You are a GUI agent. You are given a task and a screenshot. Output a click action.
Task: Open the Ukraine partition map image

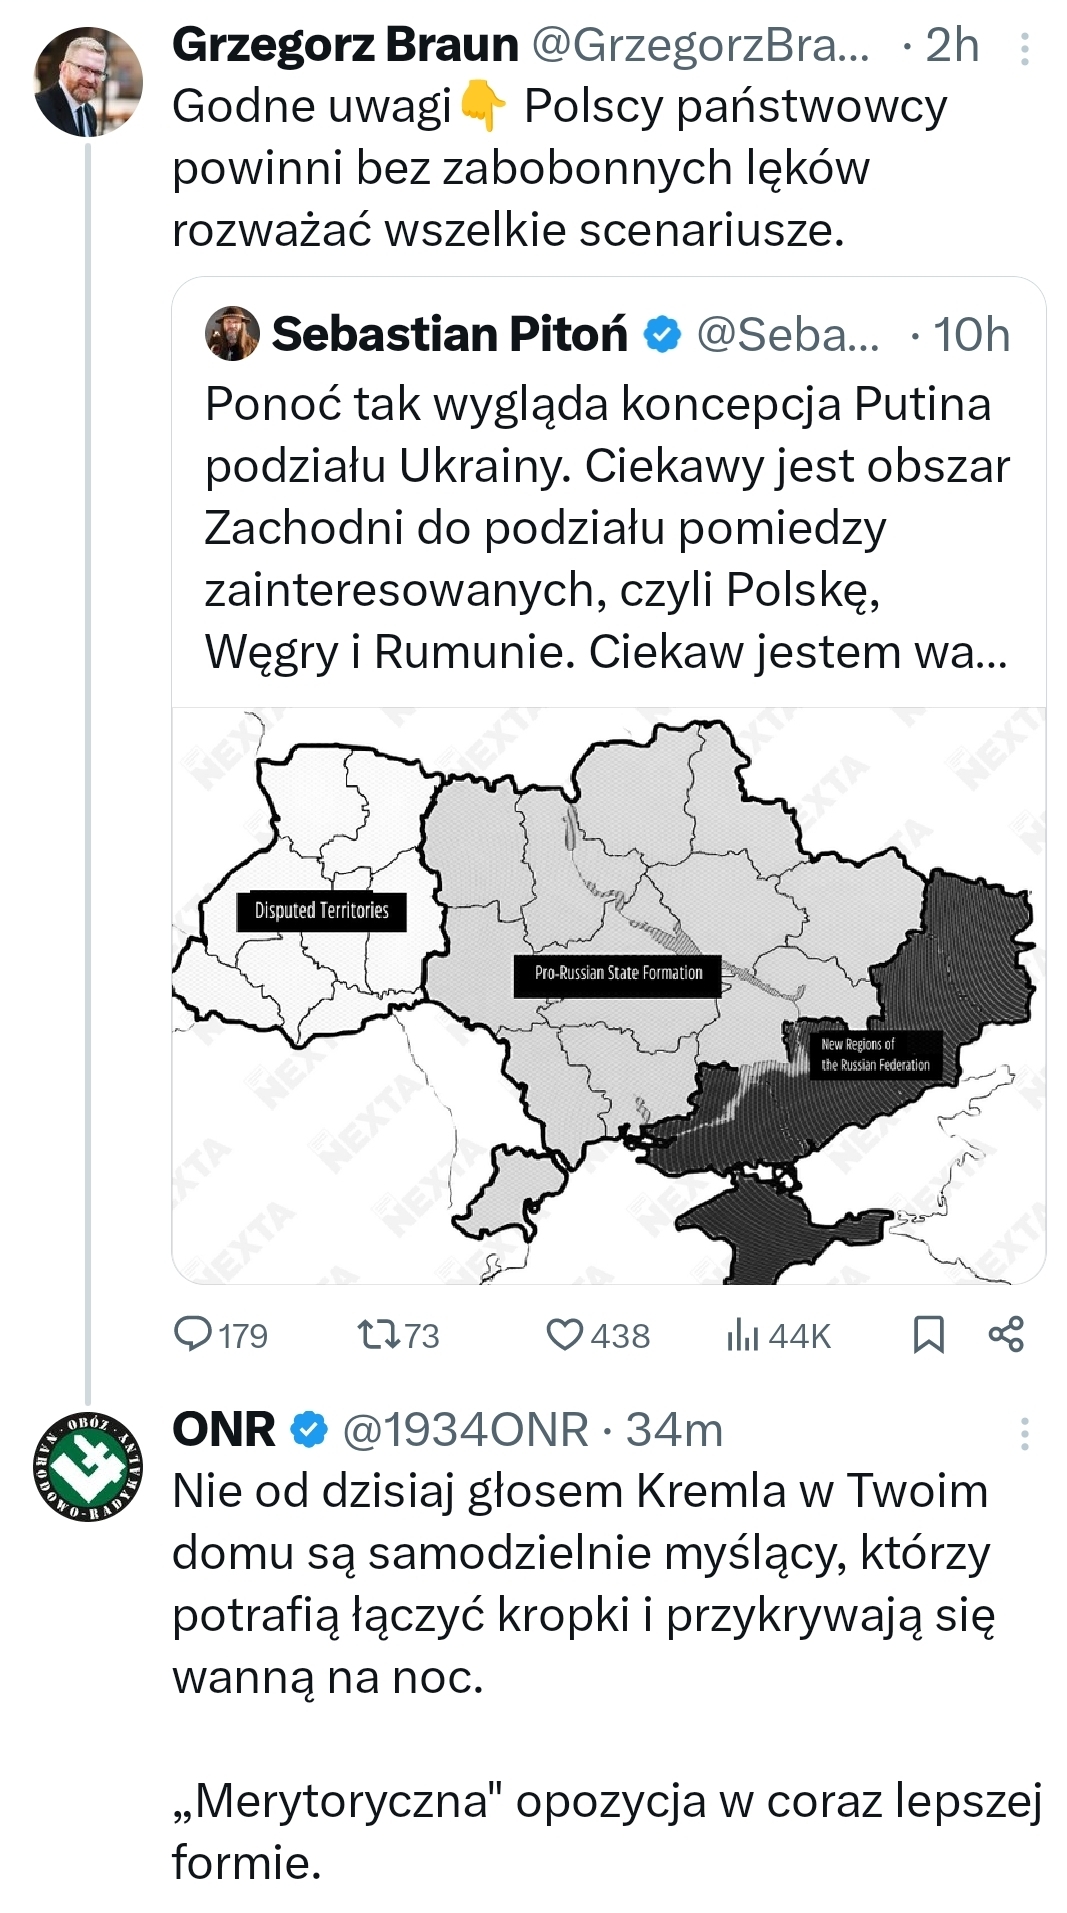(608, 995)
